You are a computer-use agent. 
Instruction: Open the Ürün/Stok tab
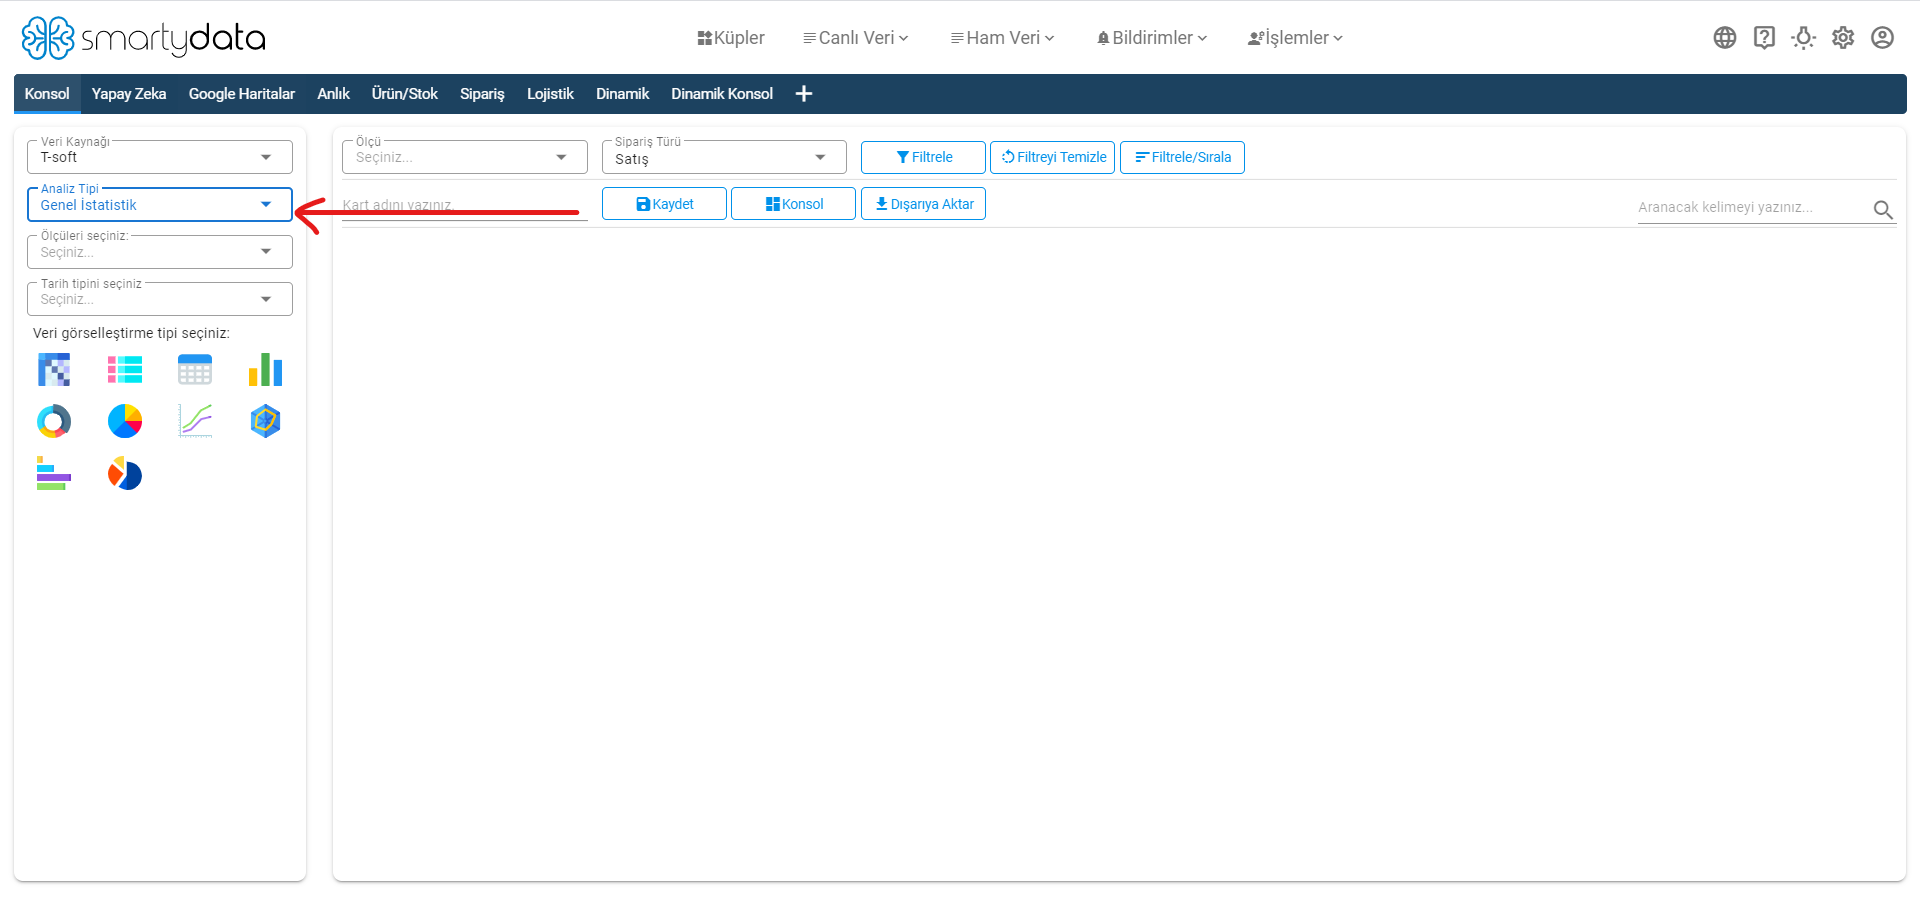(x=405, y=94)
